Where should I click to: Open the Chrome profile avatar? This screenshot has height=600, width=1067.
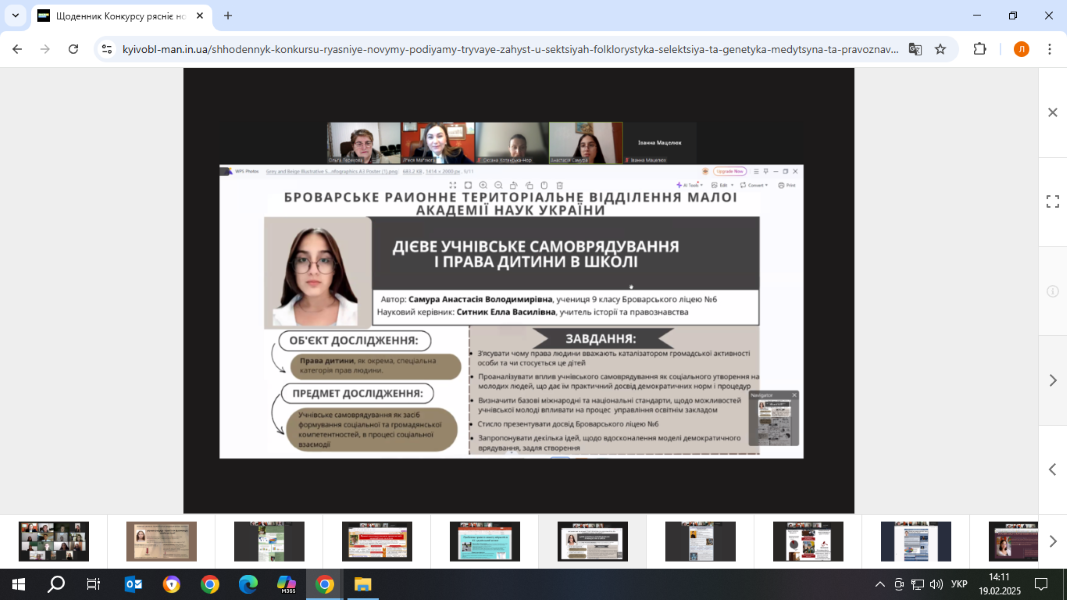coord(1021,49)
